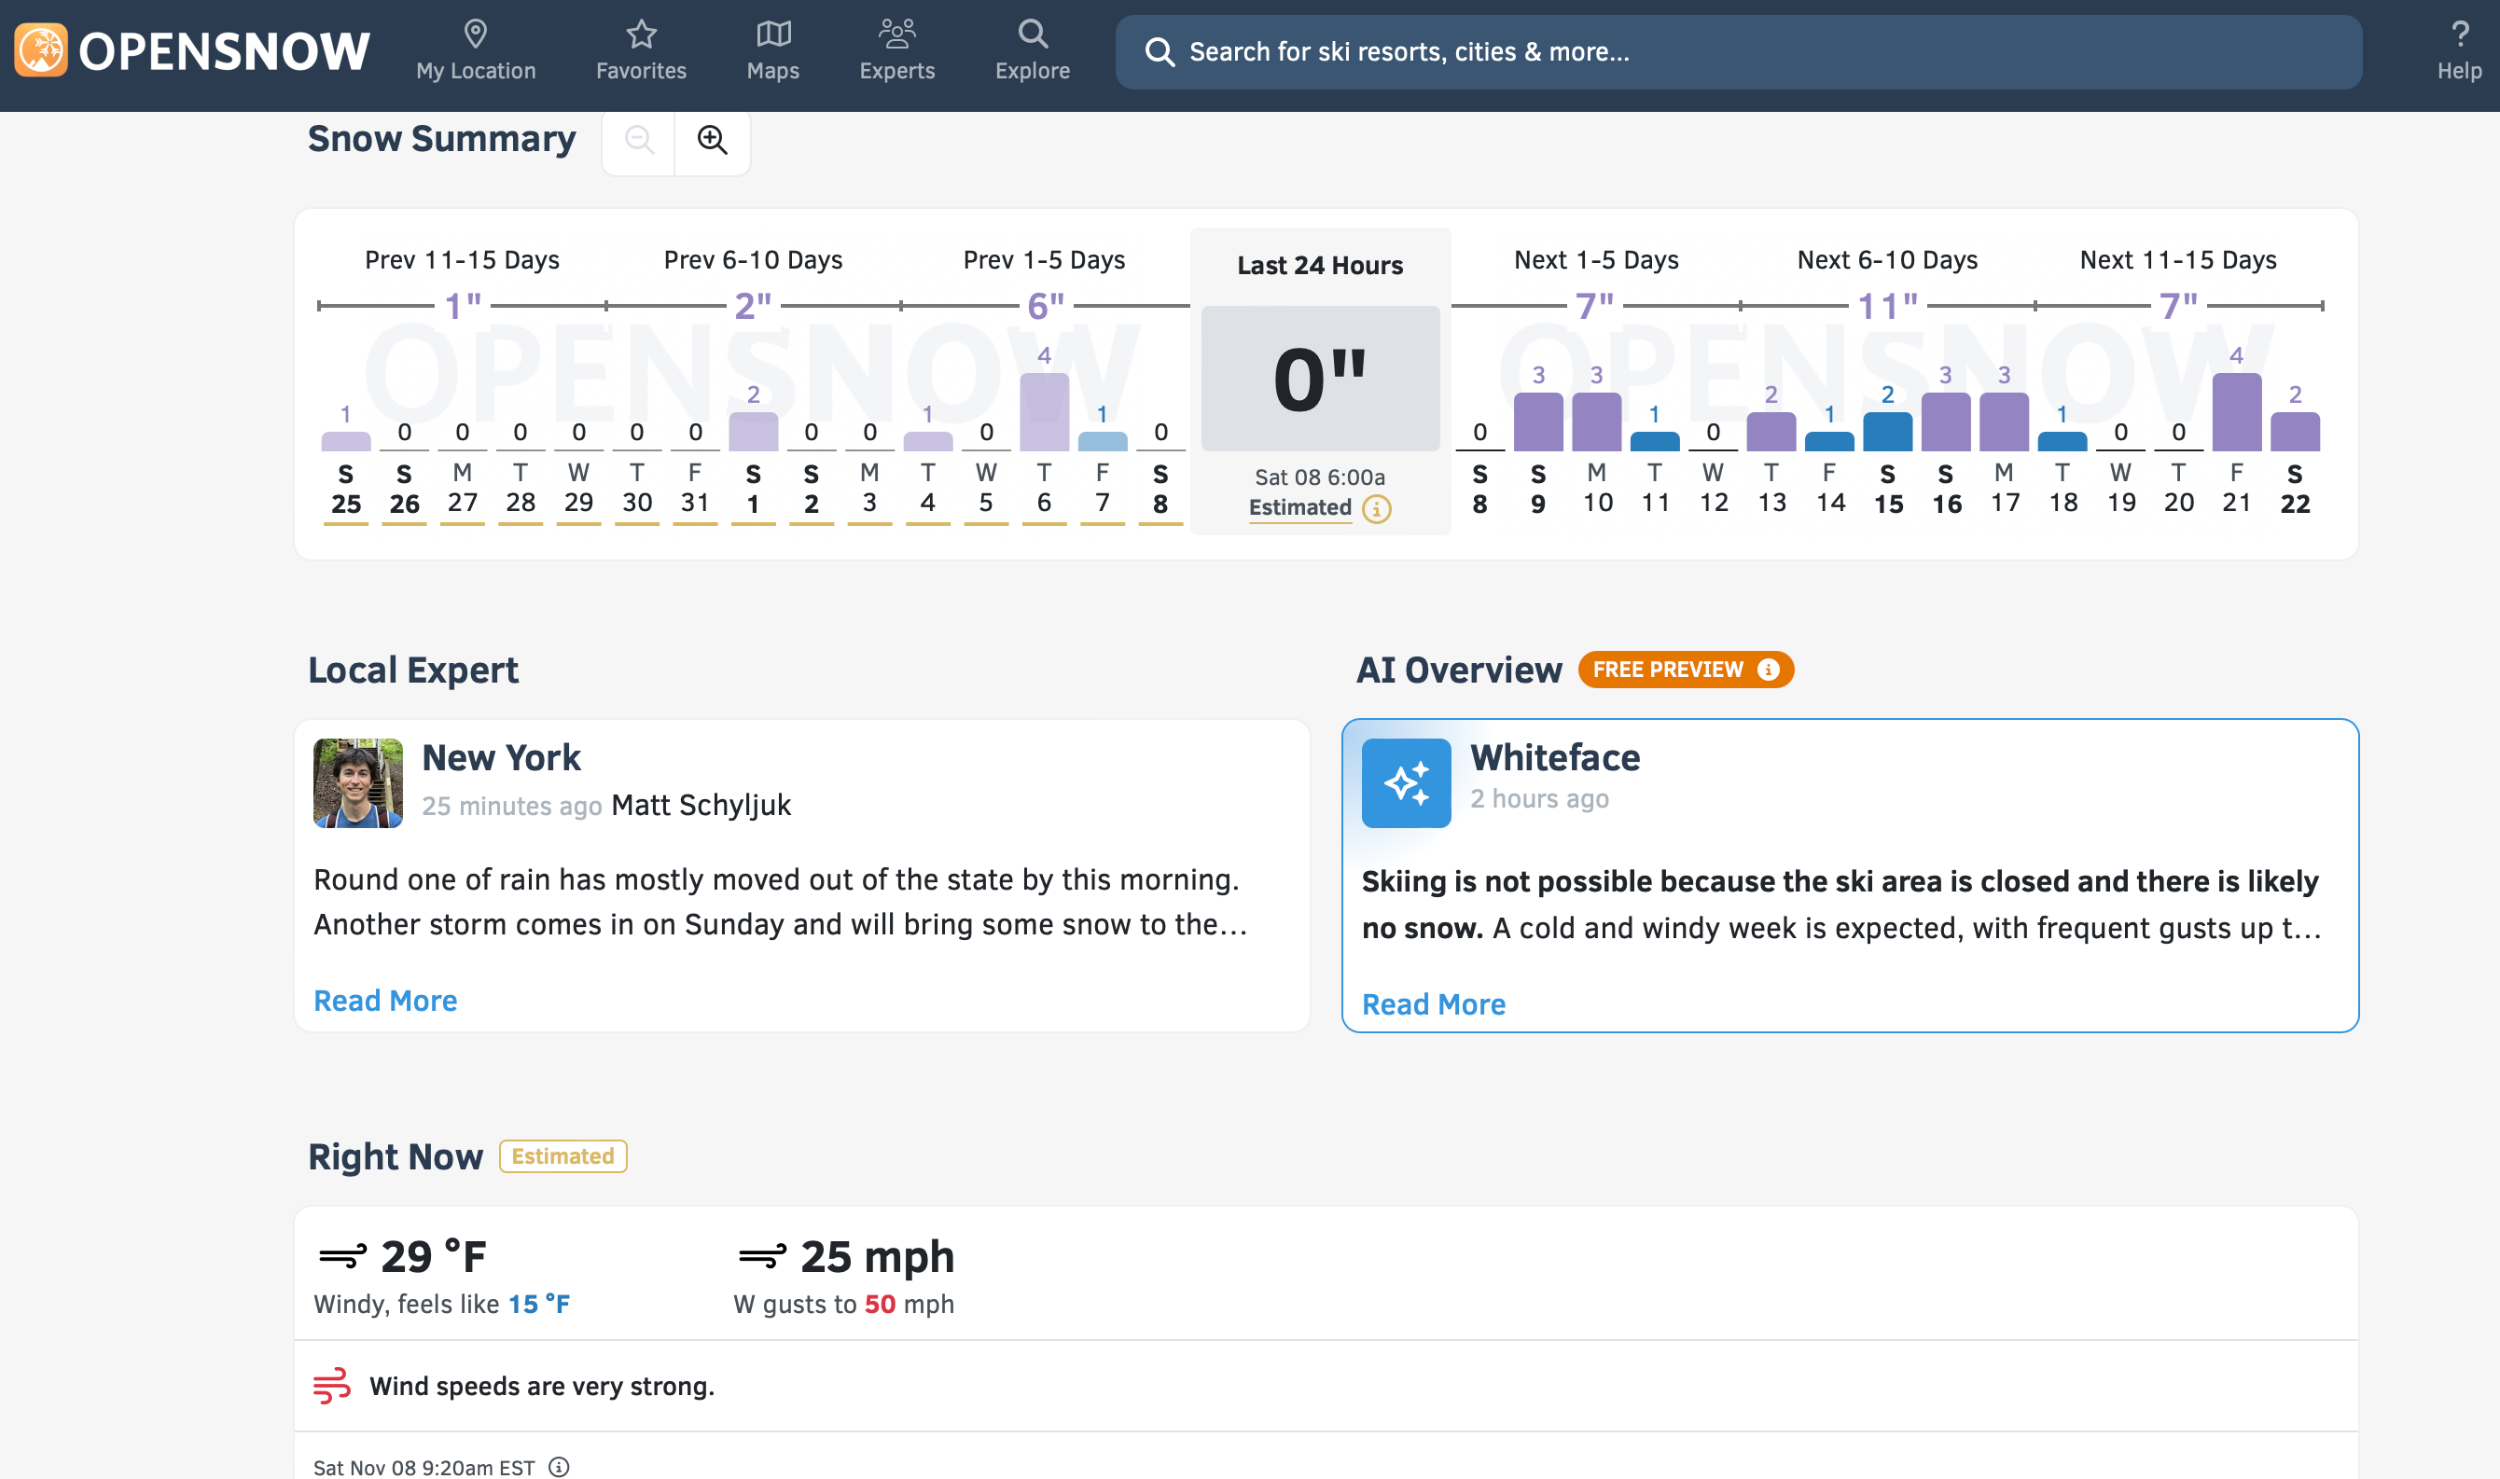Screen dimensions: 2500x1479
Task: Zoom out the Snow Summary chart
Action: click(639, 140)
